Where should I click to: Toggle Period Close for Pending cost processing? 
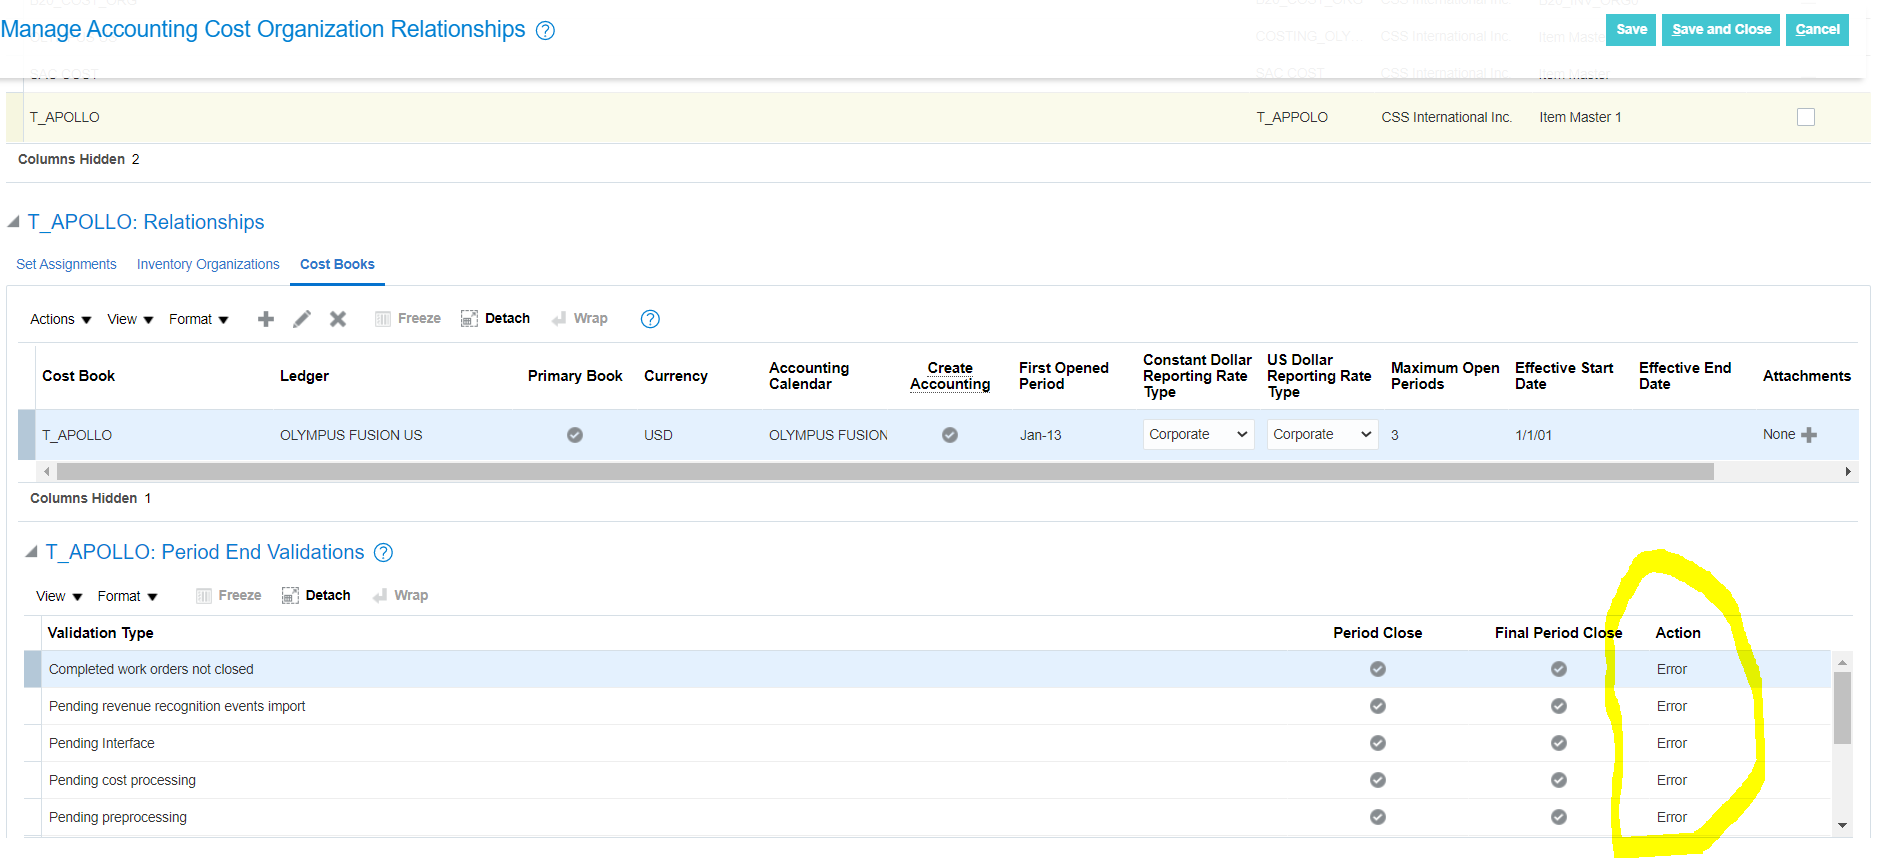[x=1378, y=780]
